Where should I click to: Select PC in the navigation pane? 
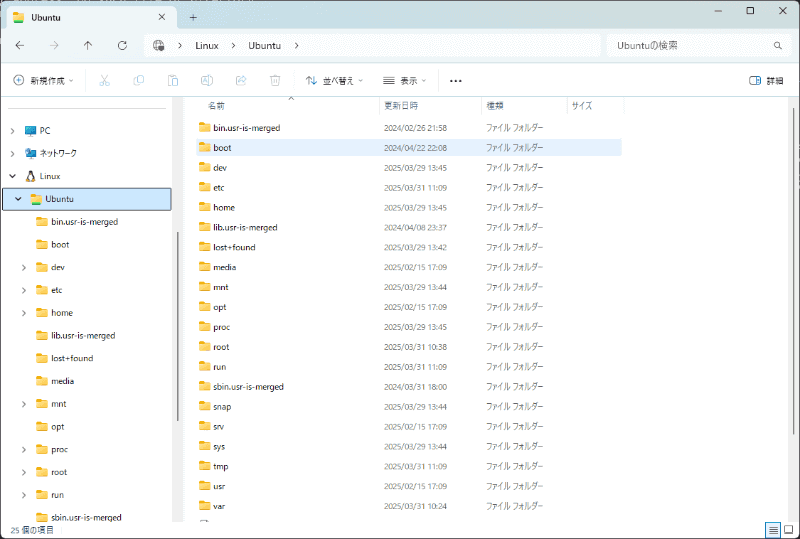click(x=38, y=131)
